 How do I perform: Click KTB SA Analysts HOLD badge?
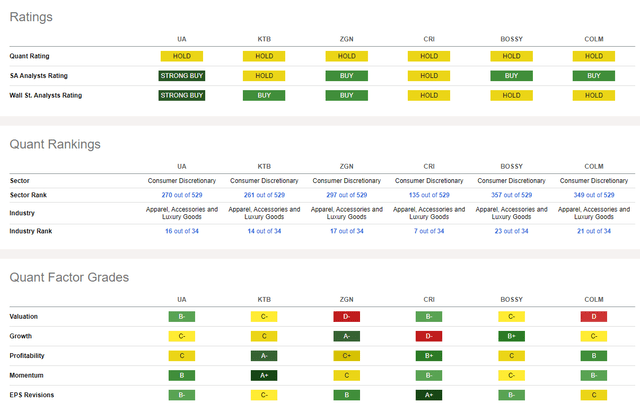[x=264, y=76]
